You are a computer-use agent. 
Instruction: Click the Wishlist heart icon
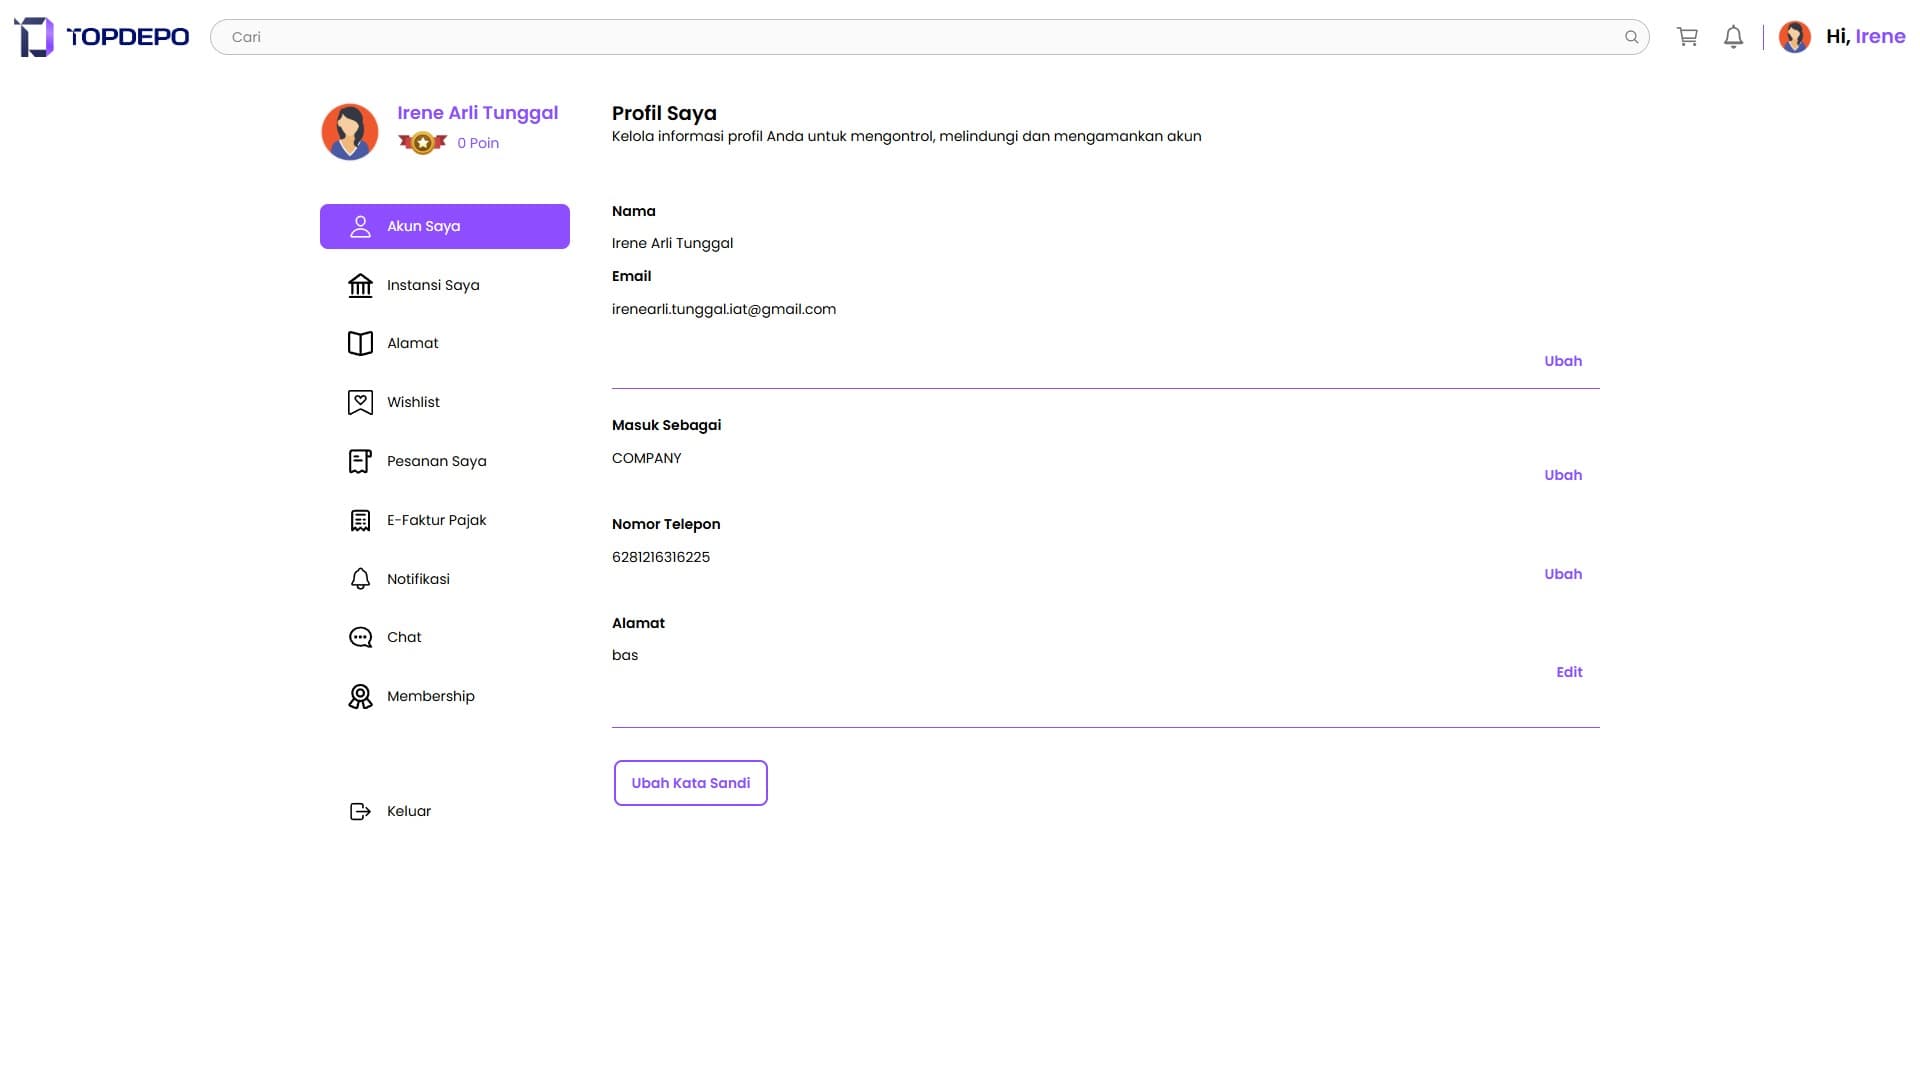[x=360, y=402]
